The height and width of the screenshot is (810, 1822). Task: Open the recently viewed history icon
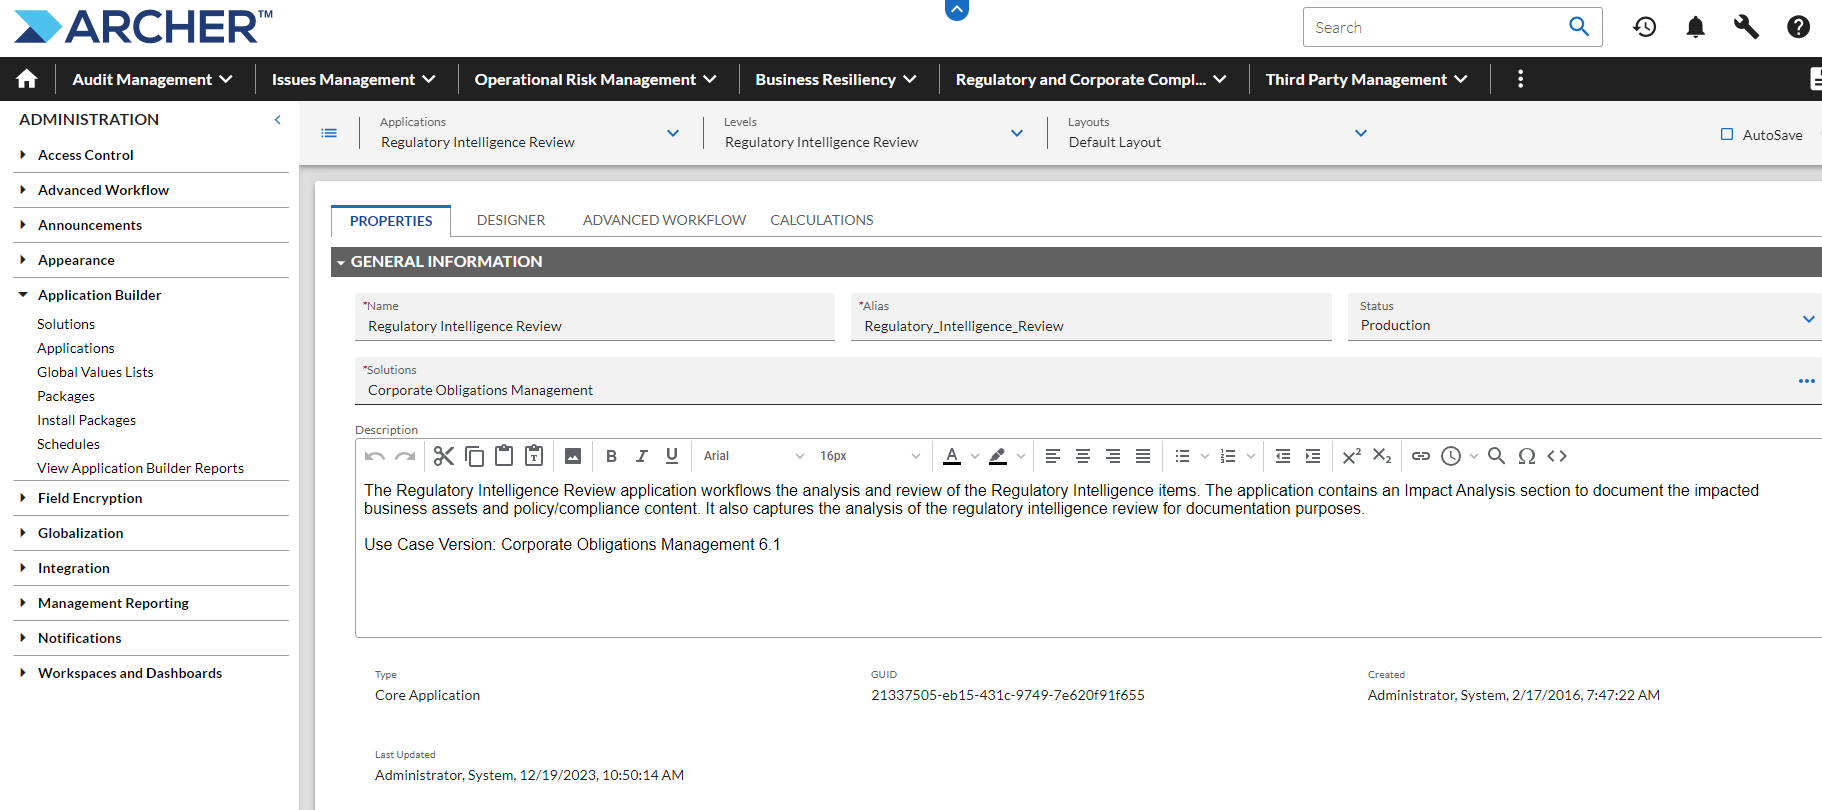coord(1645,27)
